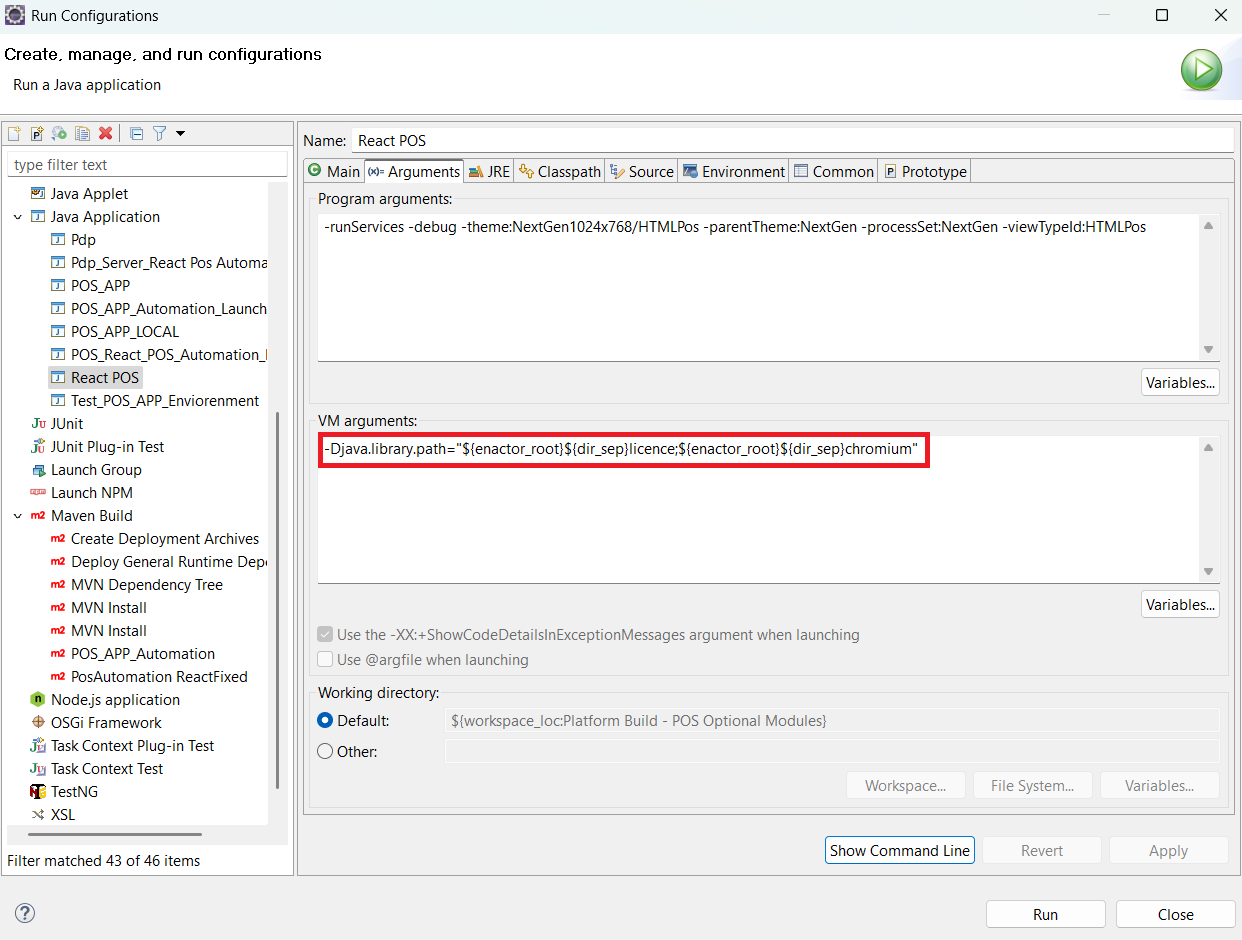Click the New launch configuration icon
This screenshot has width=1242, height=940.
click(14, 133)
